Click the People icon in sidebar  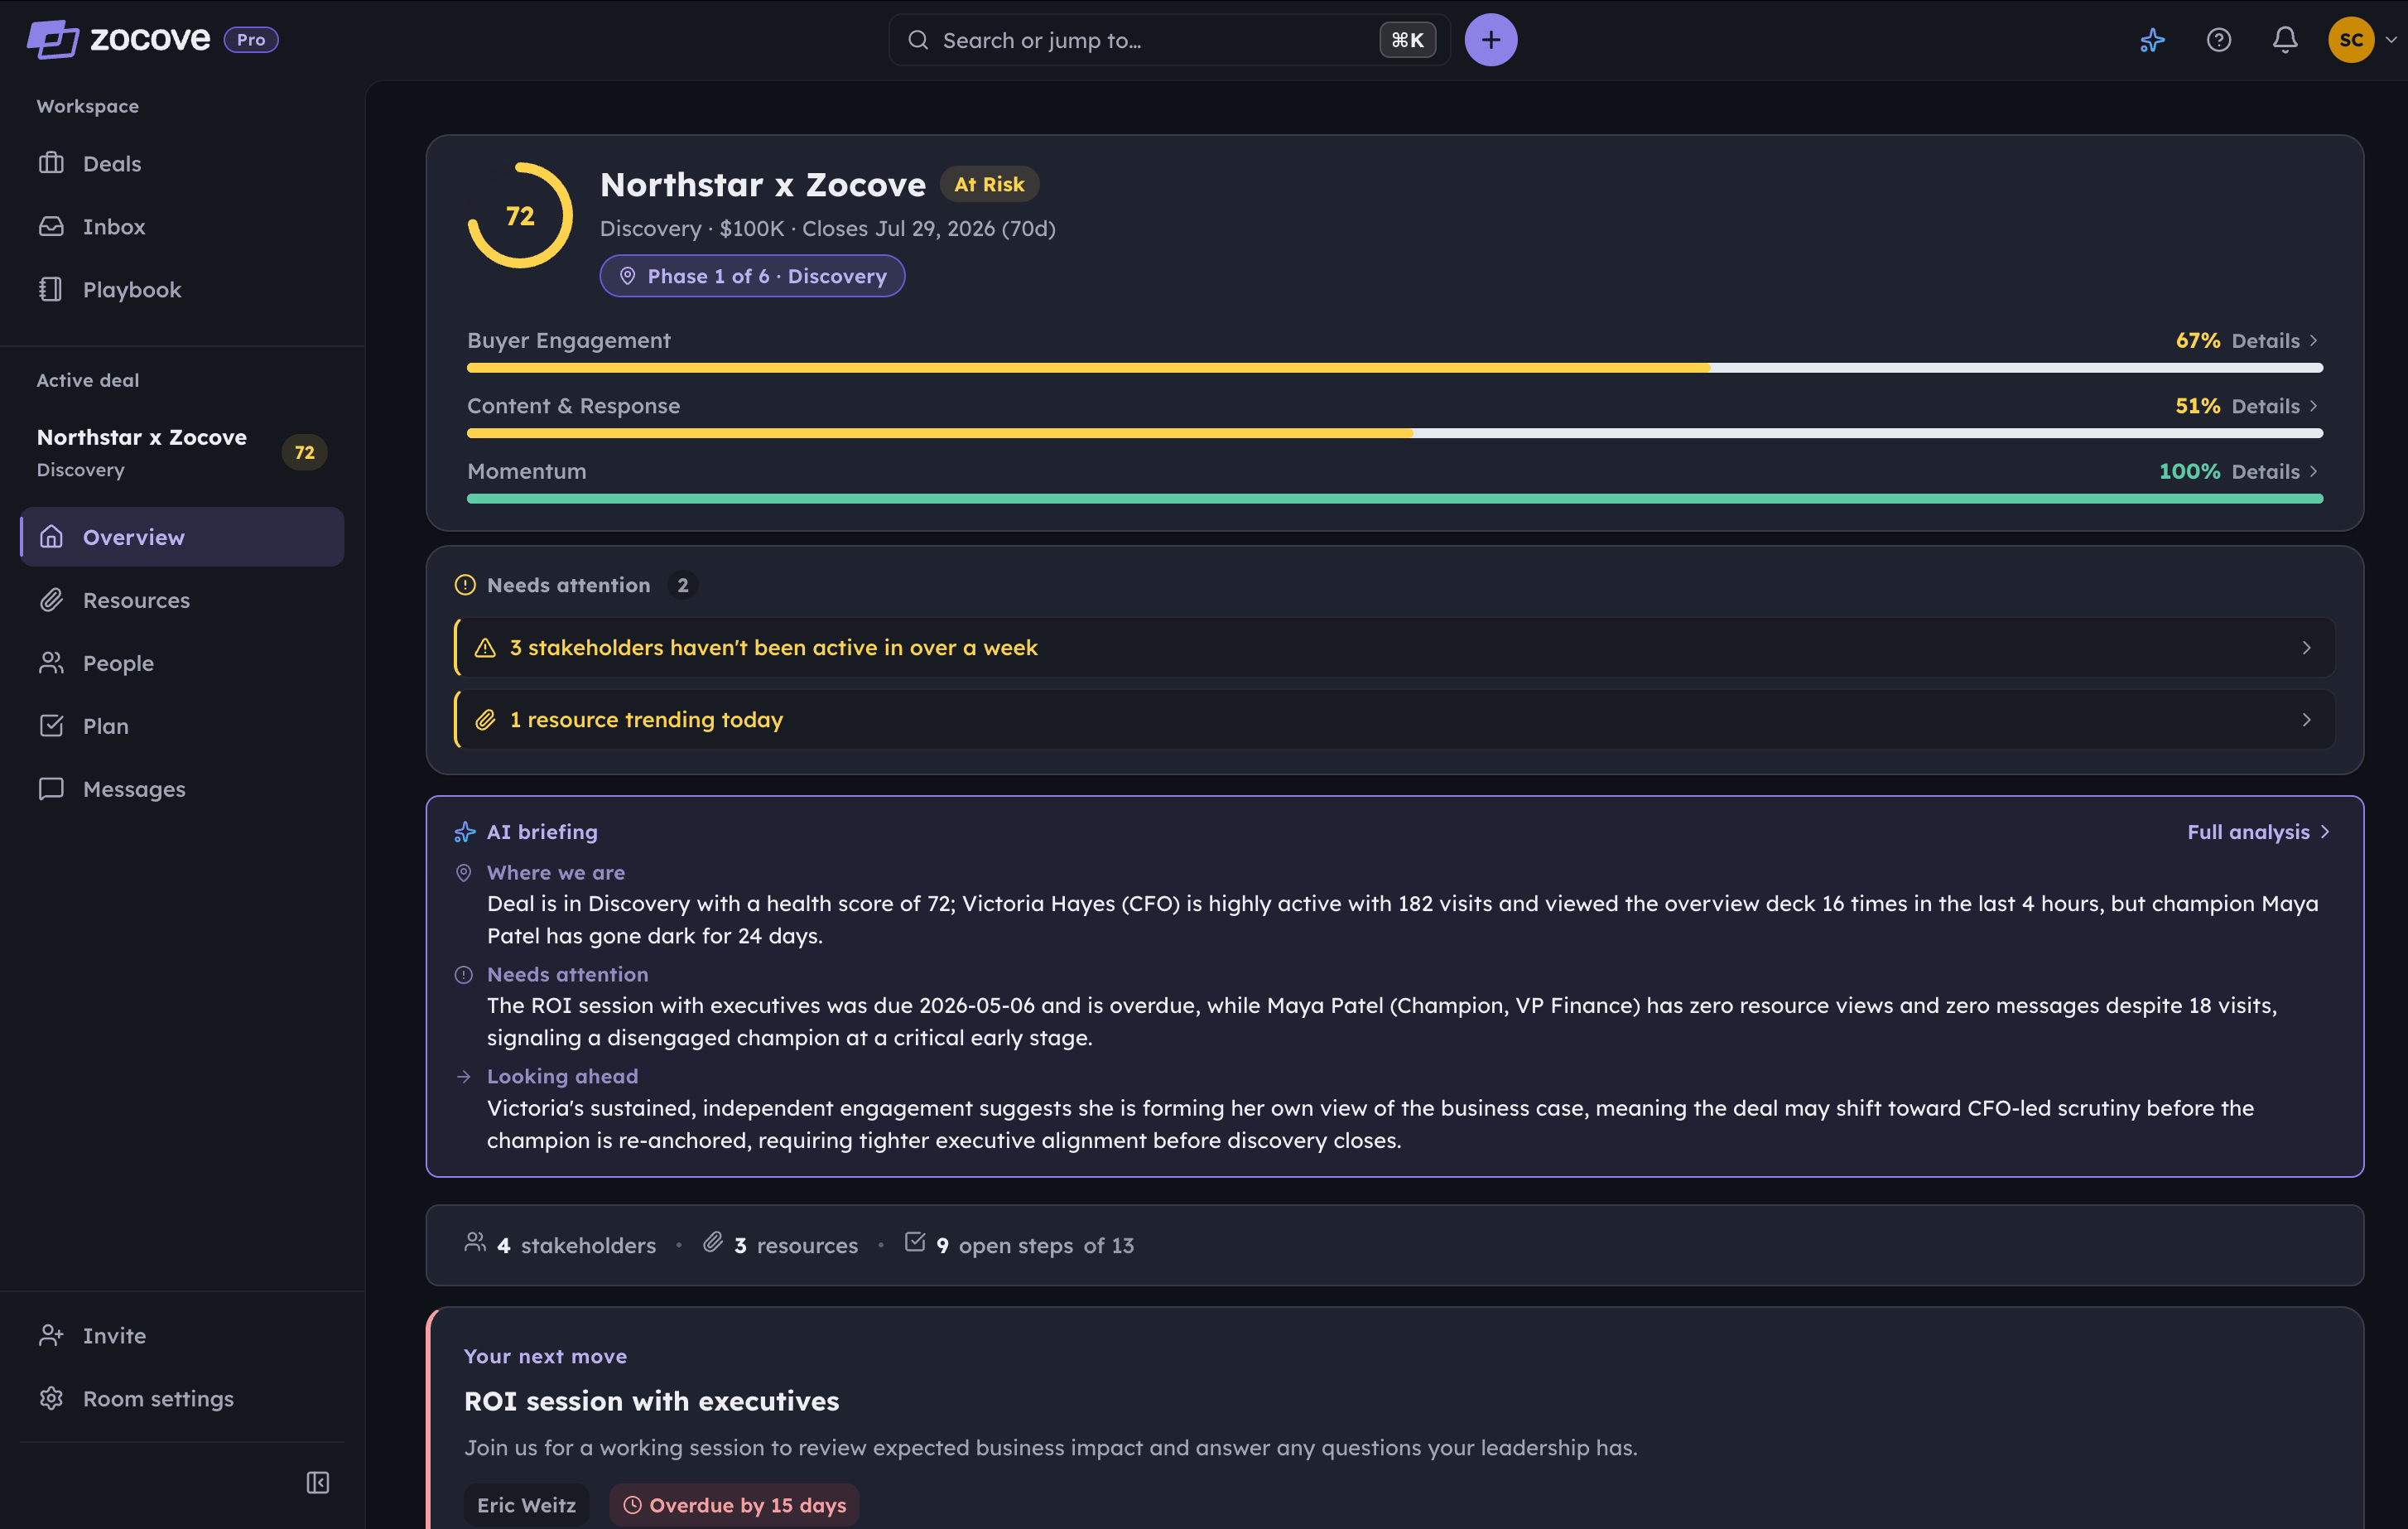[51, 663]
